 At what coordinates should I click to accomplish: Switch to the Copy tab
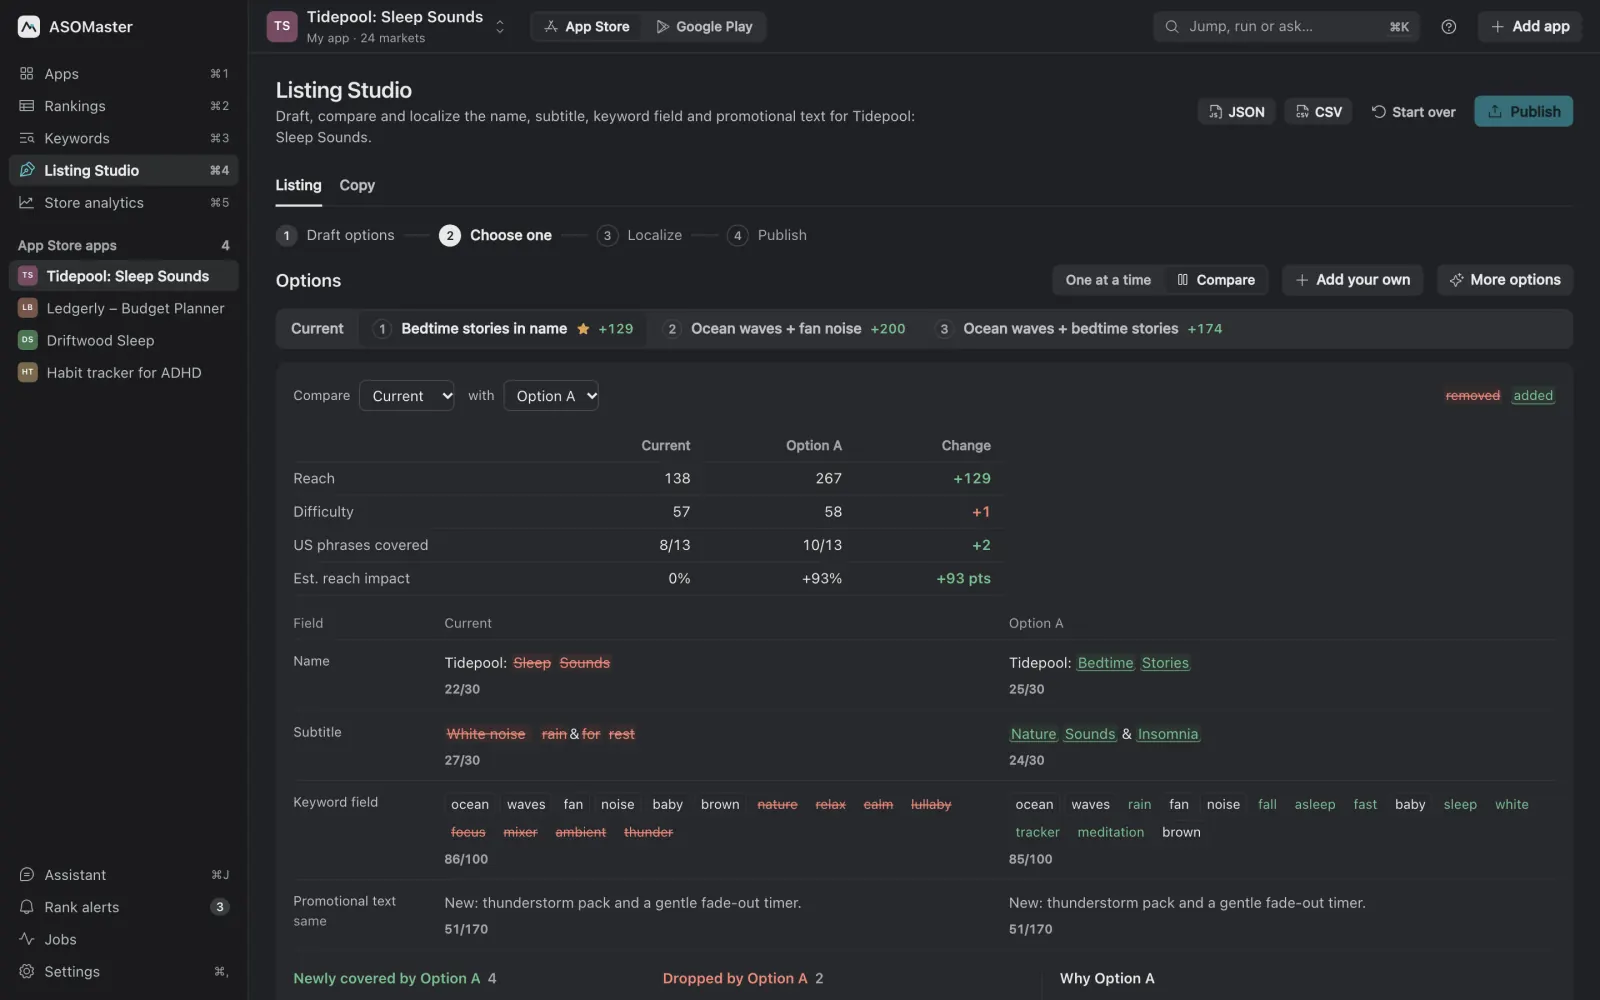(357, 186)
